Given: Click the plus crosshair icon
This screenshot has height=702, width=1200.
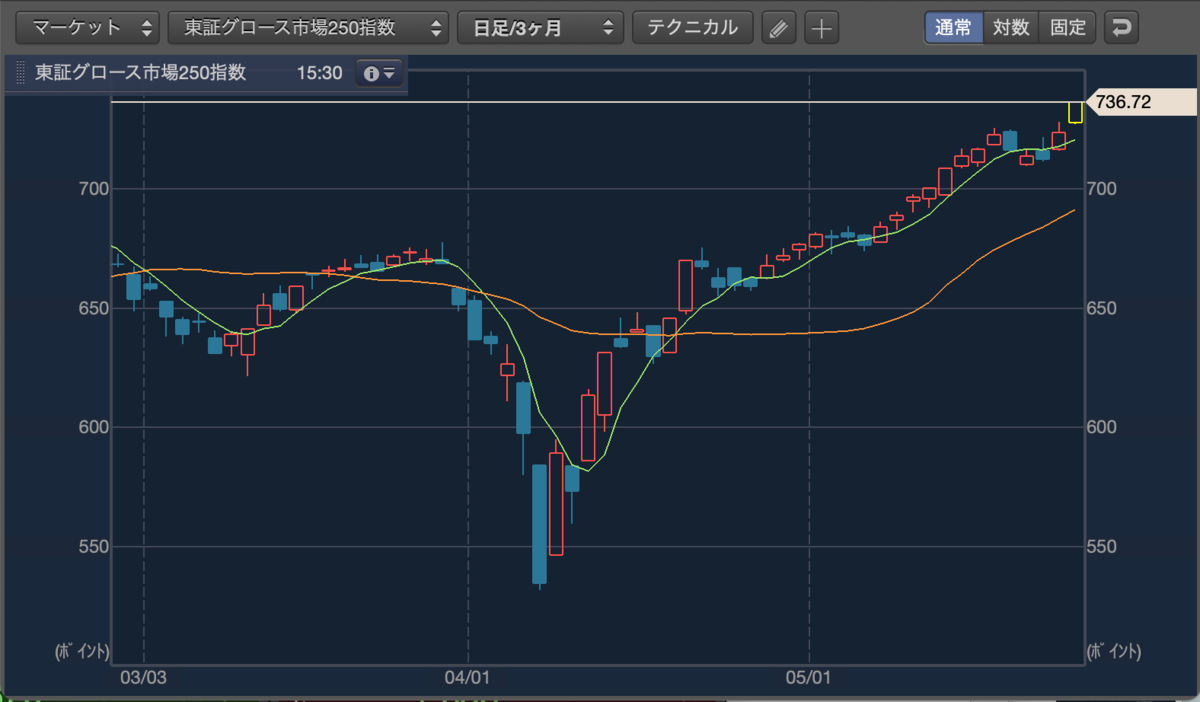Looking at the screenshot, I should point(821,28).
